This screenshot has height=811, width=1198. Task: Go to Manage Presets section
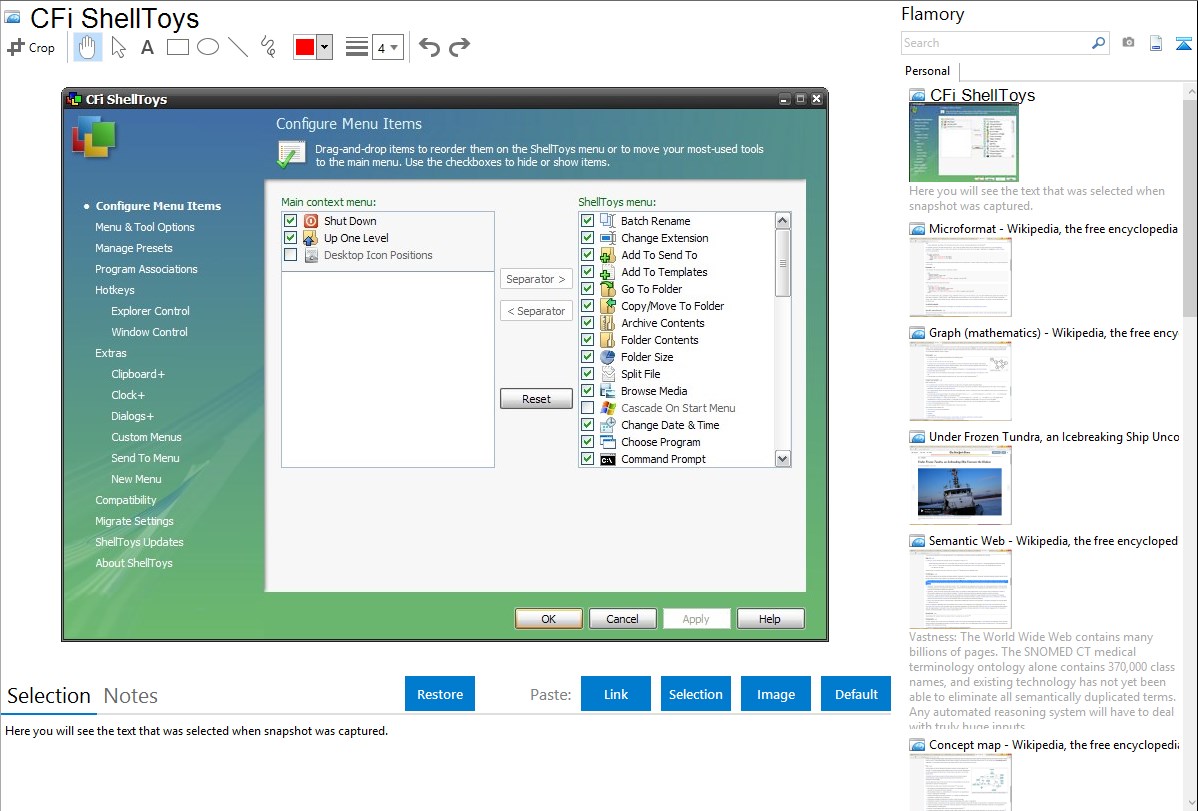[x=134, y=248]
